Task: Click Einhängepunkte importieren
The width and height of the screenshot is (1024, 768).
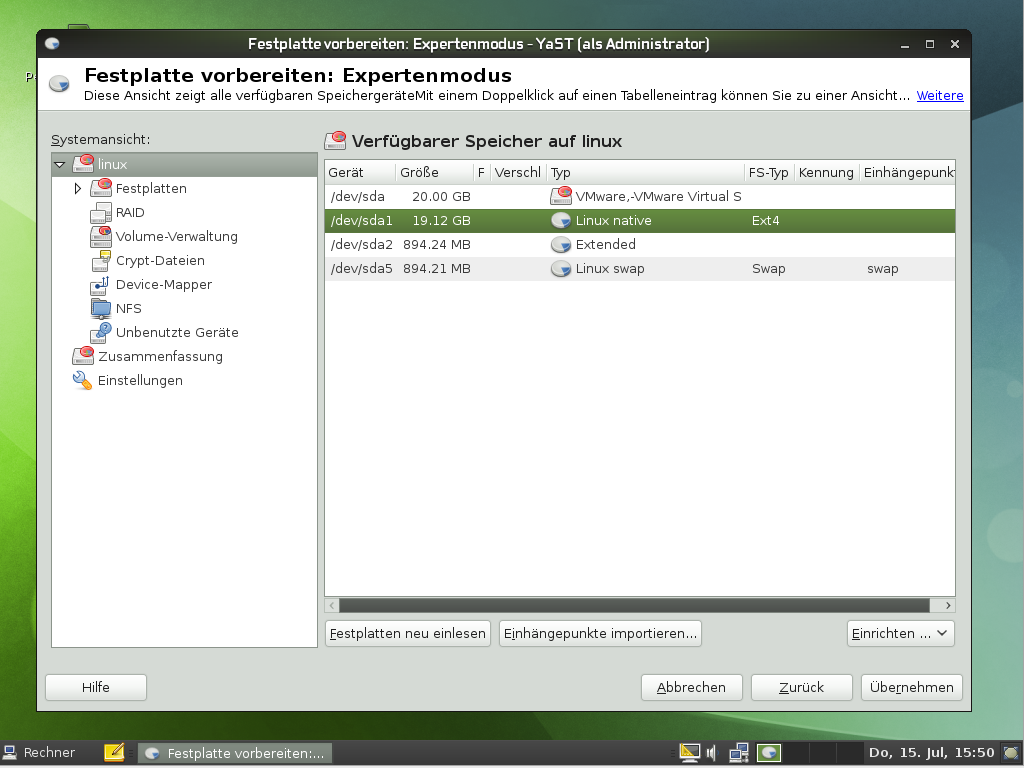Action: click(x=600, y=633)
